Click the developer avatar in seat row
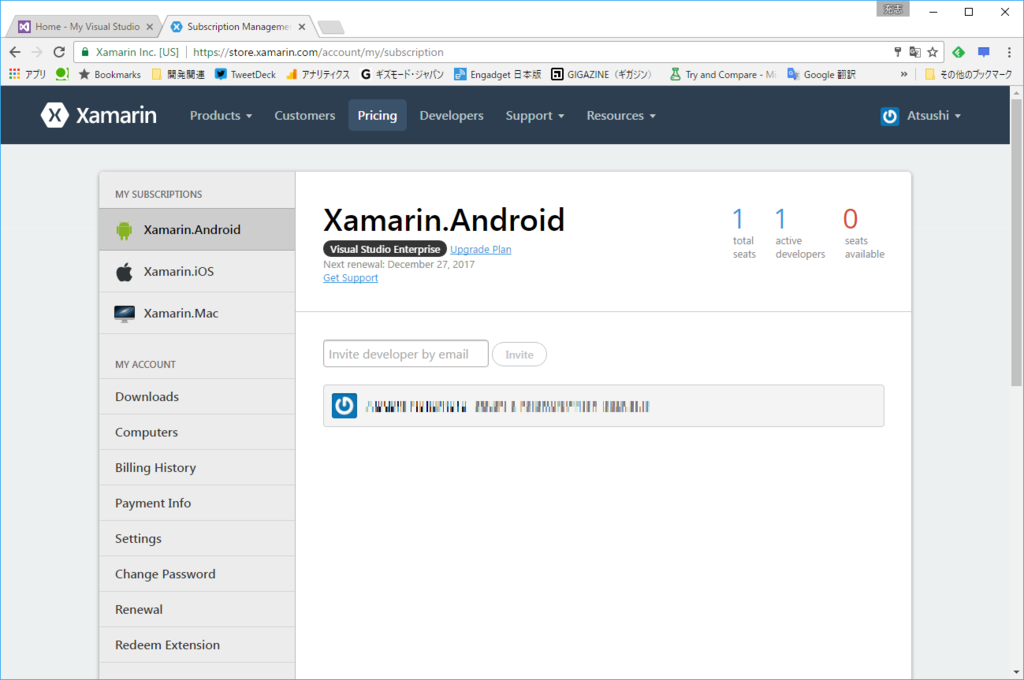This screenshot has height=680, width=1024. pyautogui.click(x=344, y=406)
